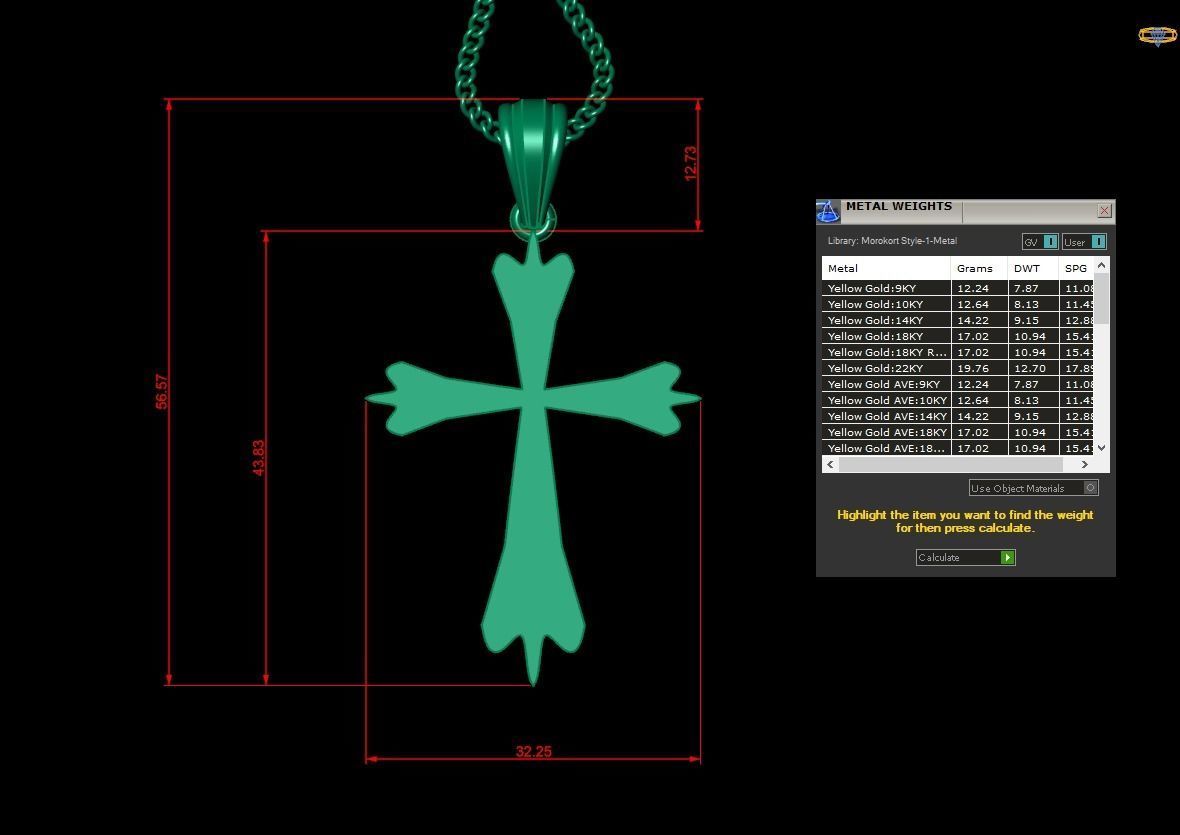
Task: Select the Yellow Gold AVE:10KY row
Action: click(x=957, y=400)
